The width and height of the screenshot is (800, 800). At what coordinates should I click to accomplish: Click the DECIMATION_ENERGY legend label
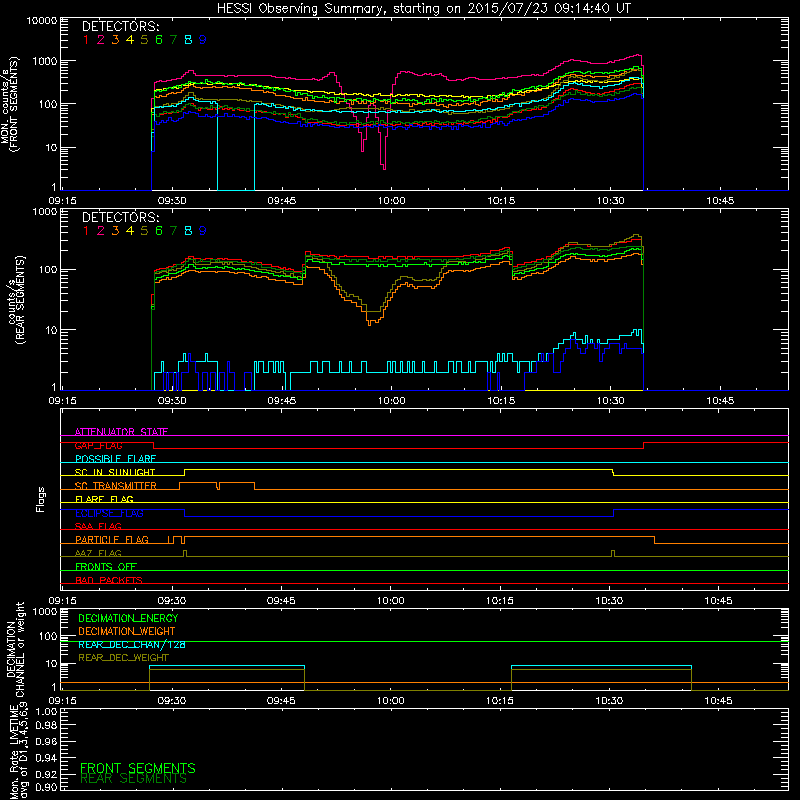coord(128,618)
